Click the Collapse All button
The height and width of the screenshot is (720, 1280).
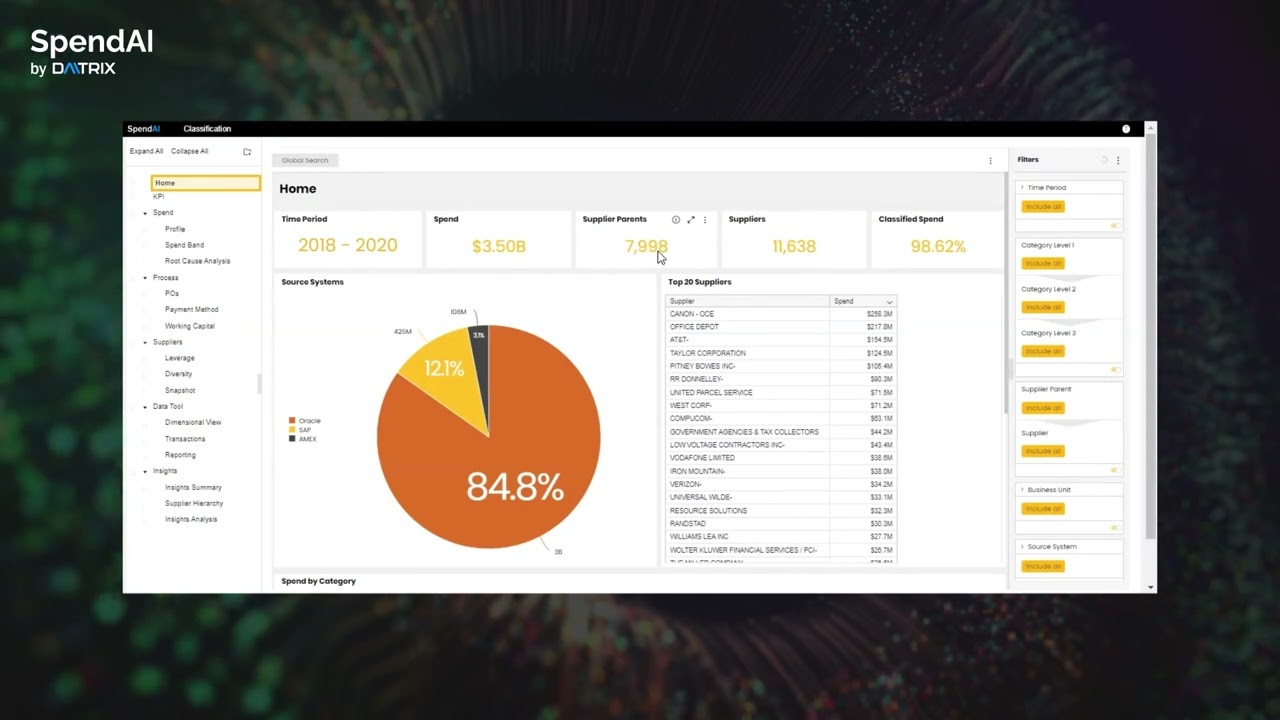click(x=189, y=152)
